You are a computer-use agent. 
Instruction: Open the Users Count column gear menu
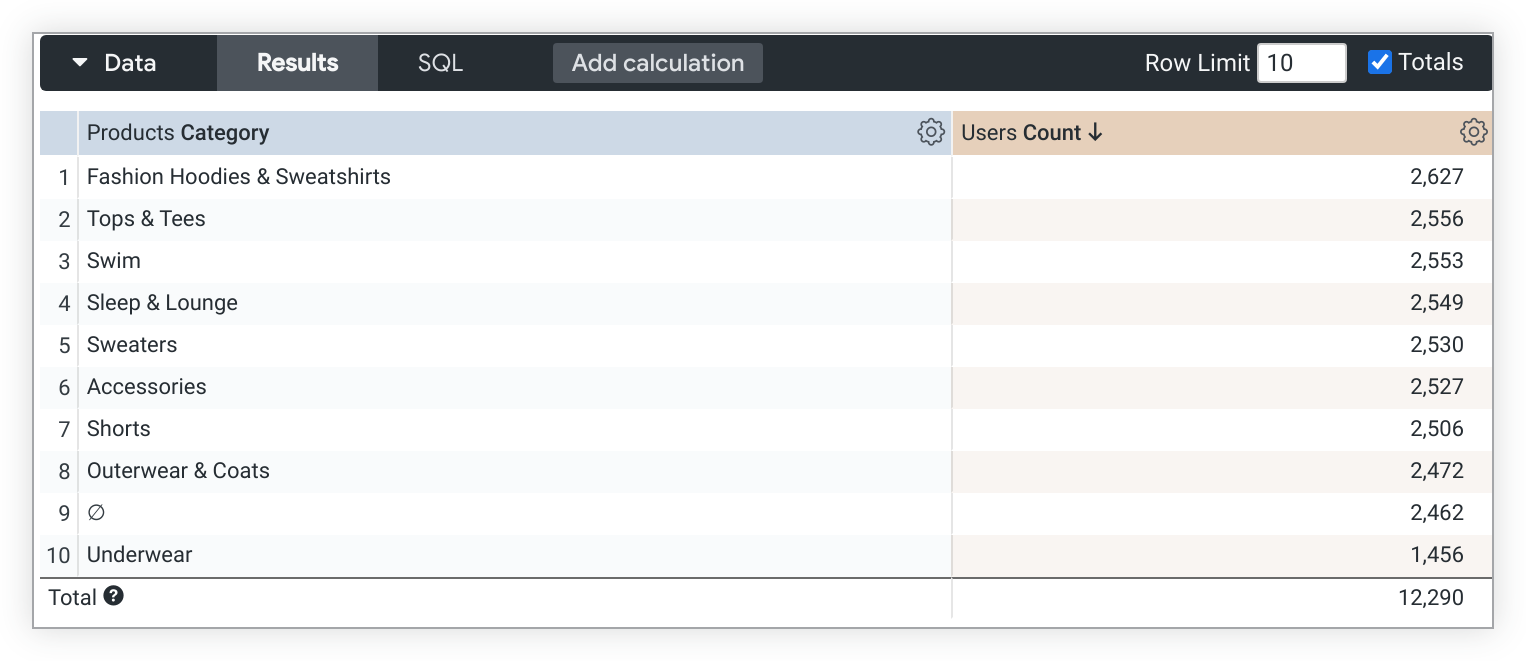(x=1473, y=132)
